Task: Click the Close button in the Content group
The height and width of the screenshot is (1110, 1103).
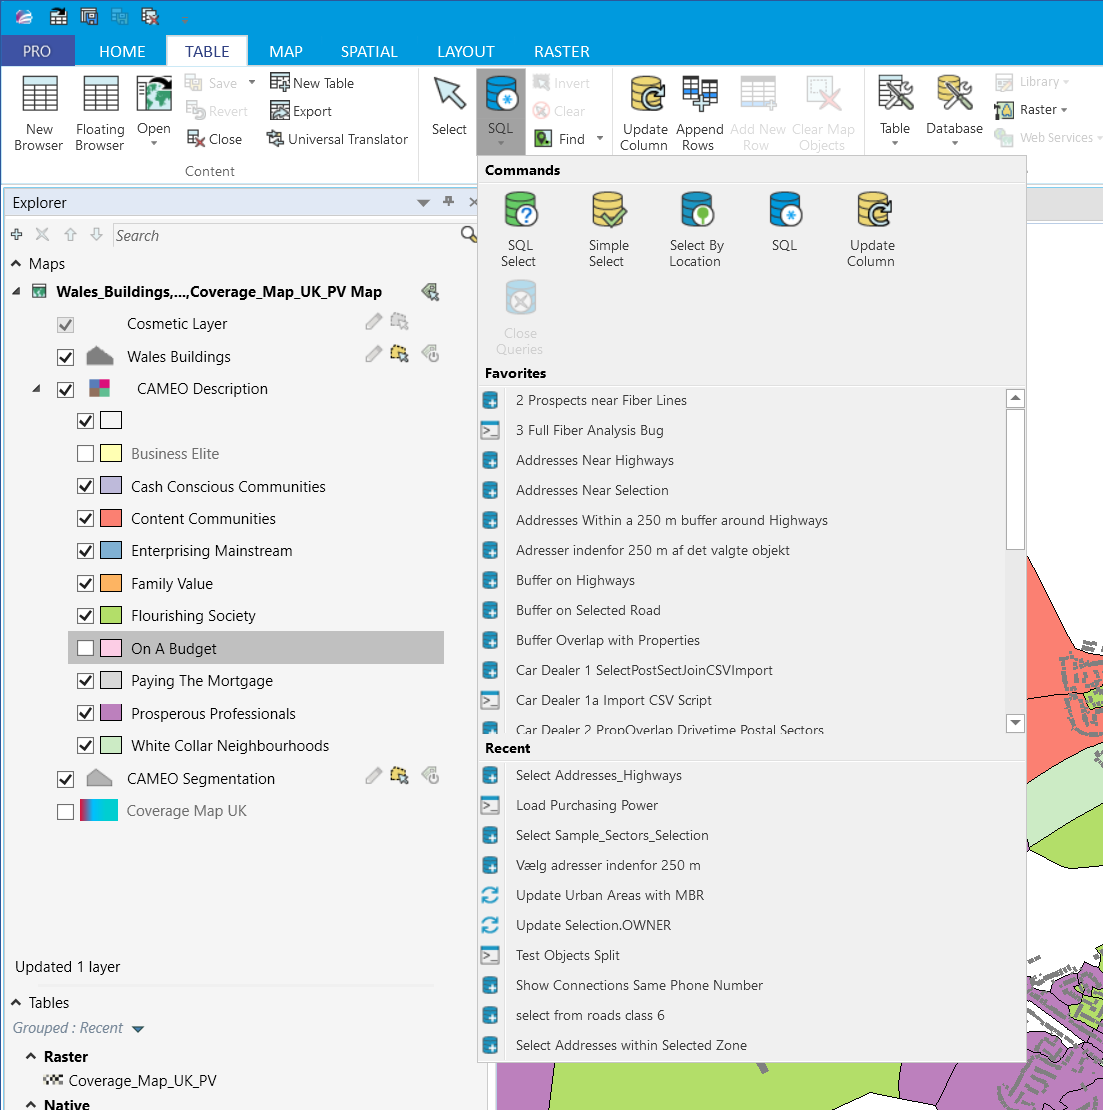Action: pyautogui.click(x=215, y=139)
